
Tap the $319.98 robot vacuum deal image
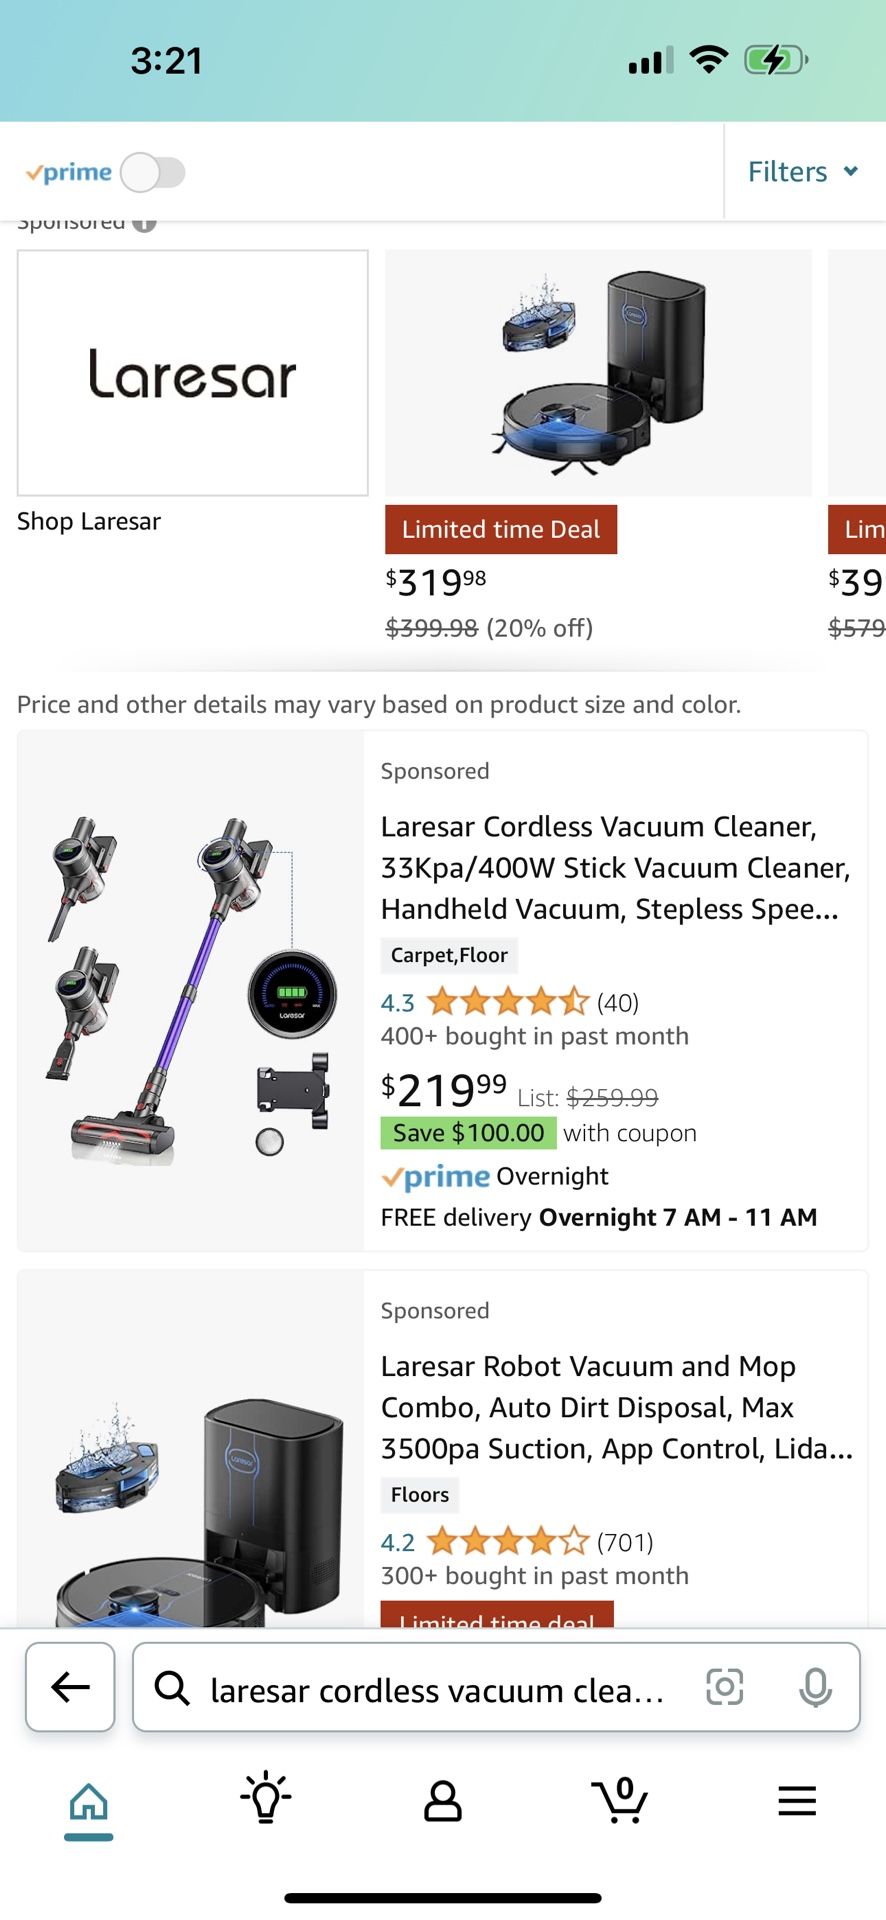[x=598, y=373]
